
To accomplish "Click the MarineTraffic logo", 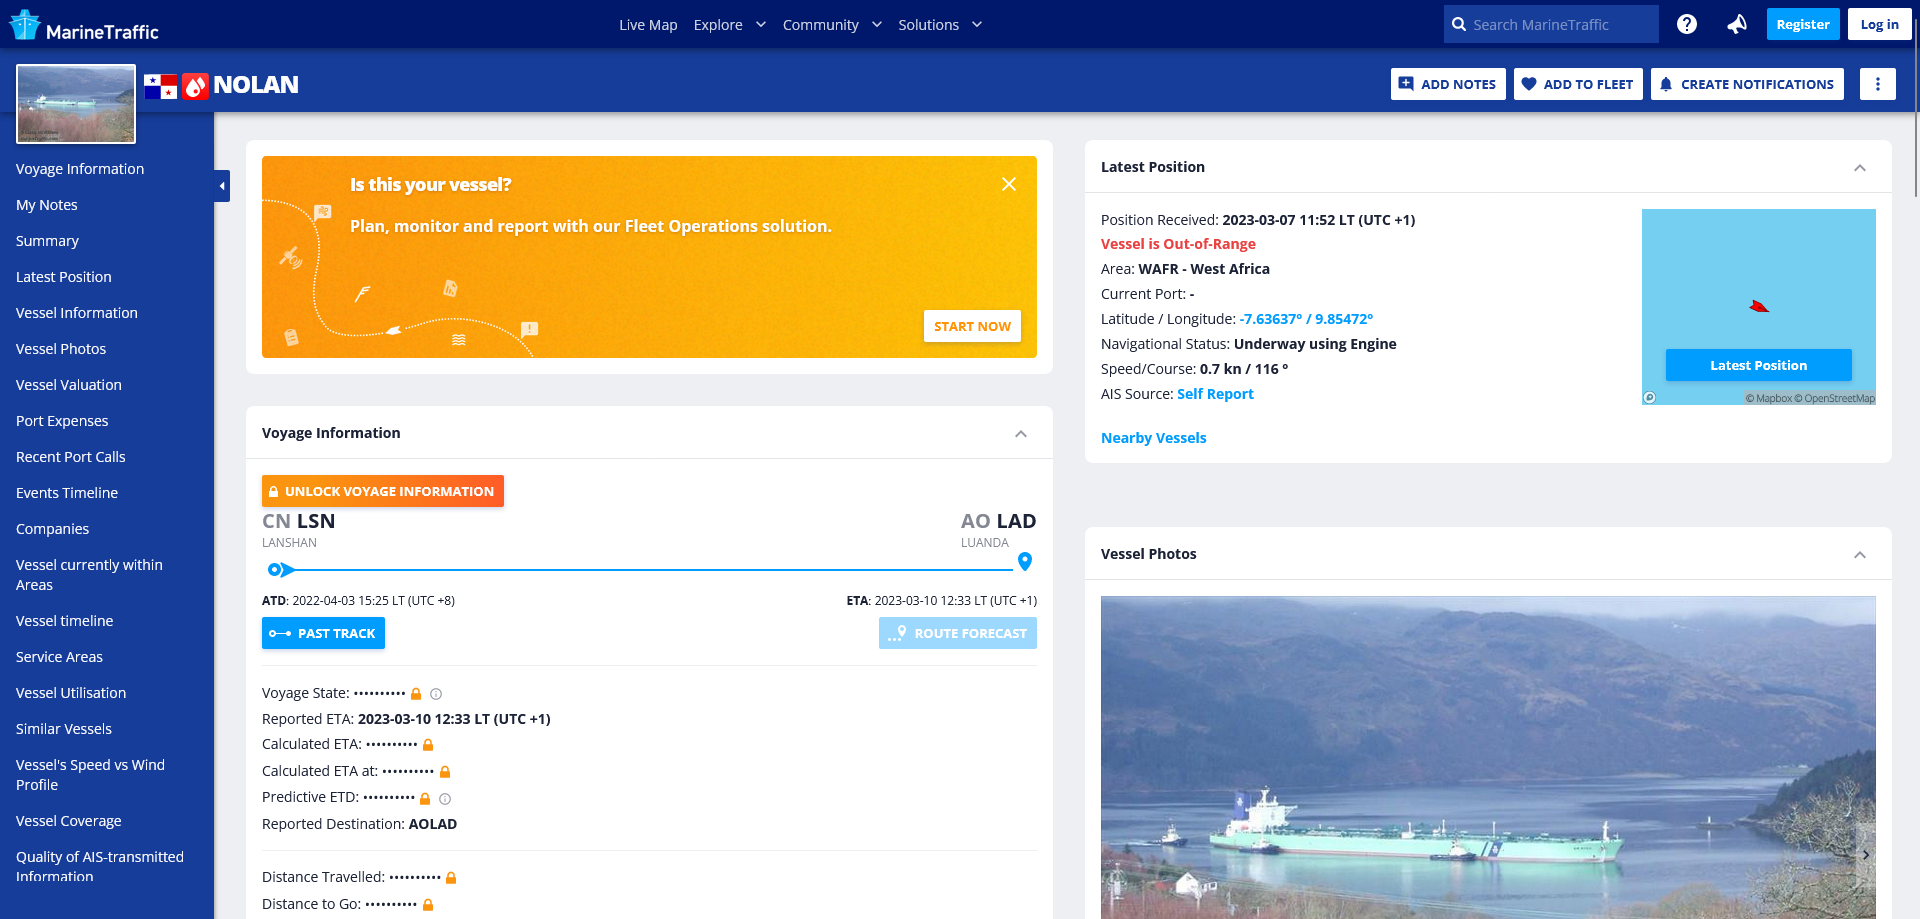I will coord(84,25).
